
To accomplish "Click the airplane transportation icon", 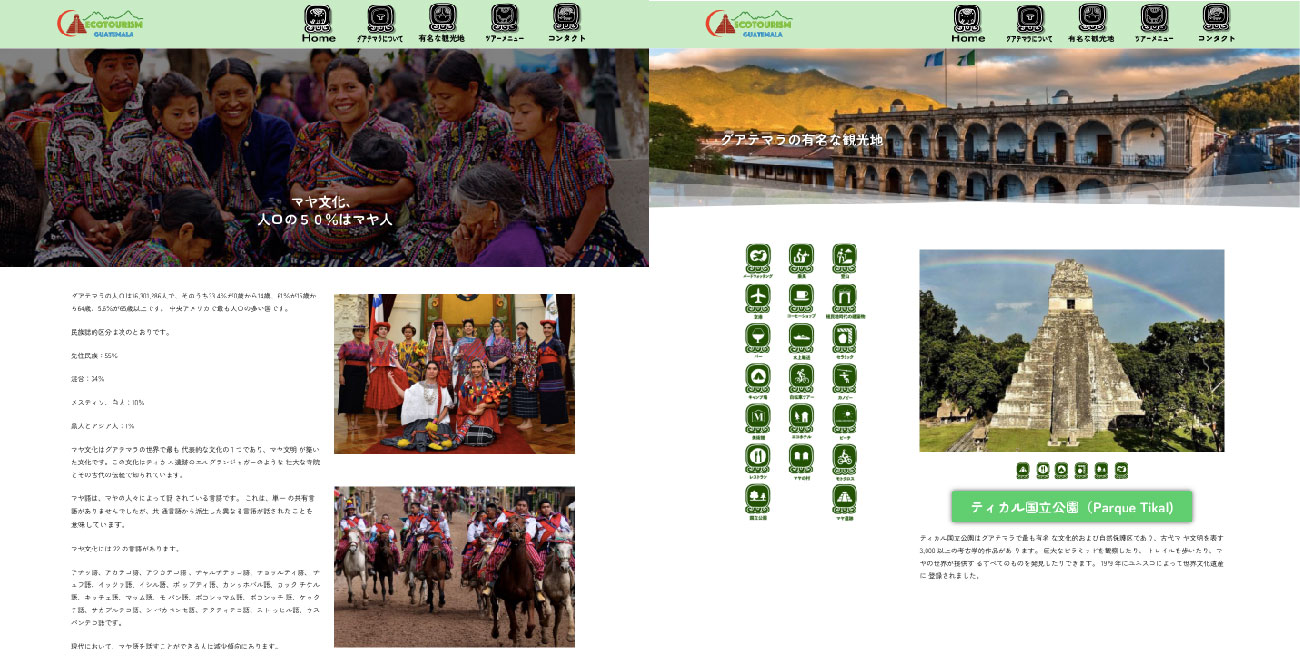I will (758, 297).
